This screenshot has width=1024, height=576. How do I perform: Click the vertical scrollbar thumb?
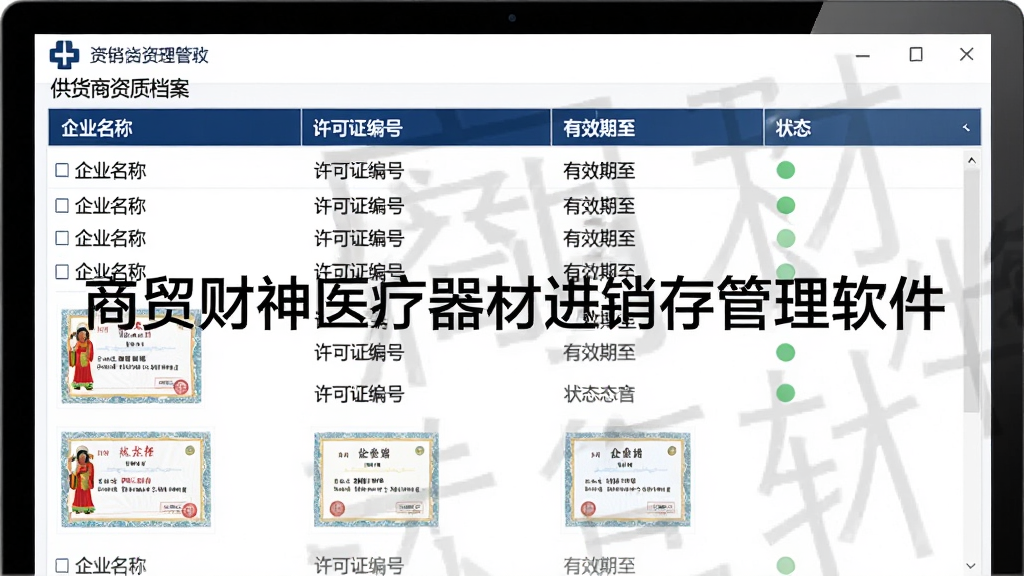(x=972, y=291)
